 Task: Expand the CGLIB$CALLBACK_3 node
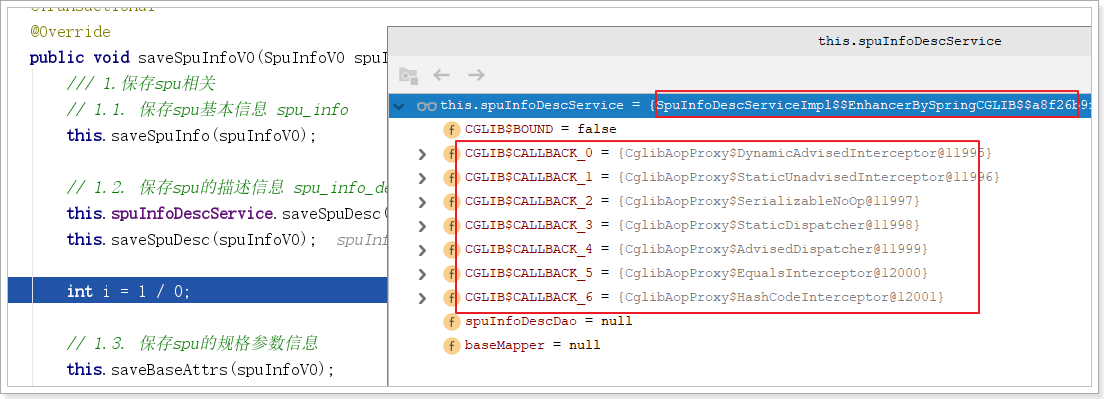tap(422, 226)
